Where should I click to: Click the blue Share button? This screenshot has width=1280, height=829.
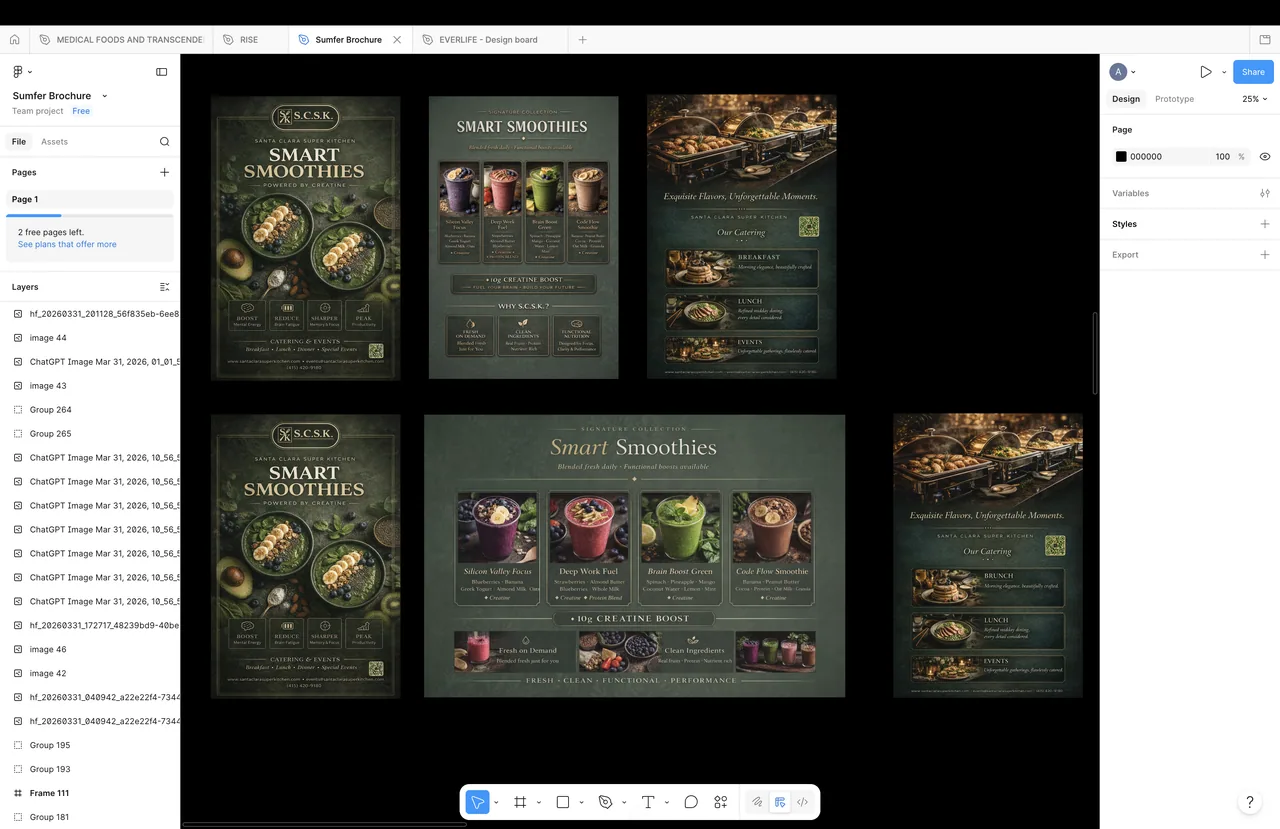[1253, 72]
